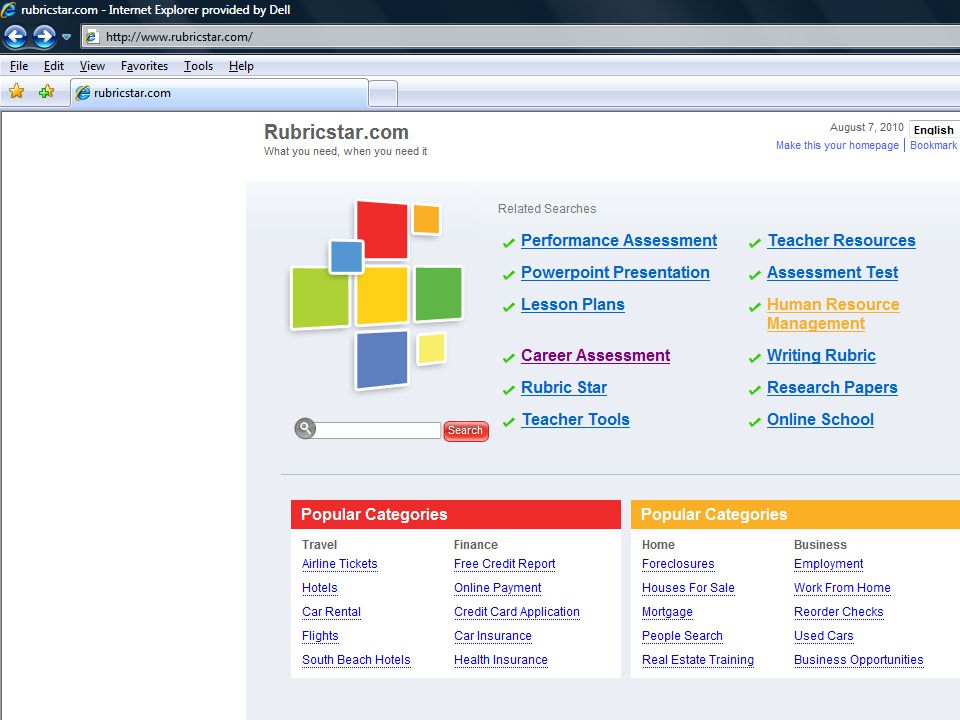The height and width of the screenshot is (720, 960).
Task: Click the Bookmark link
Action: [x=933, y=145]
